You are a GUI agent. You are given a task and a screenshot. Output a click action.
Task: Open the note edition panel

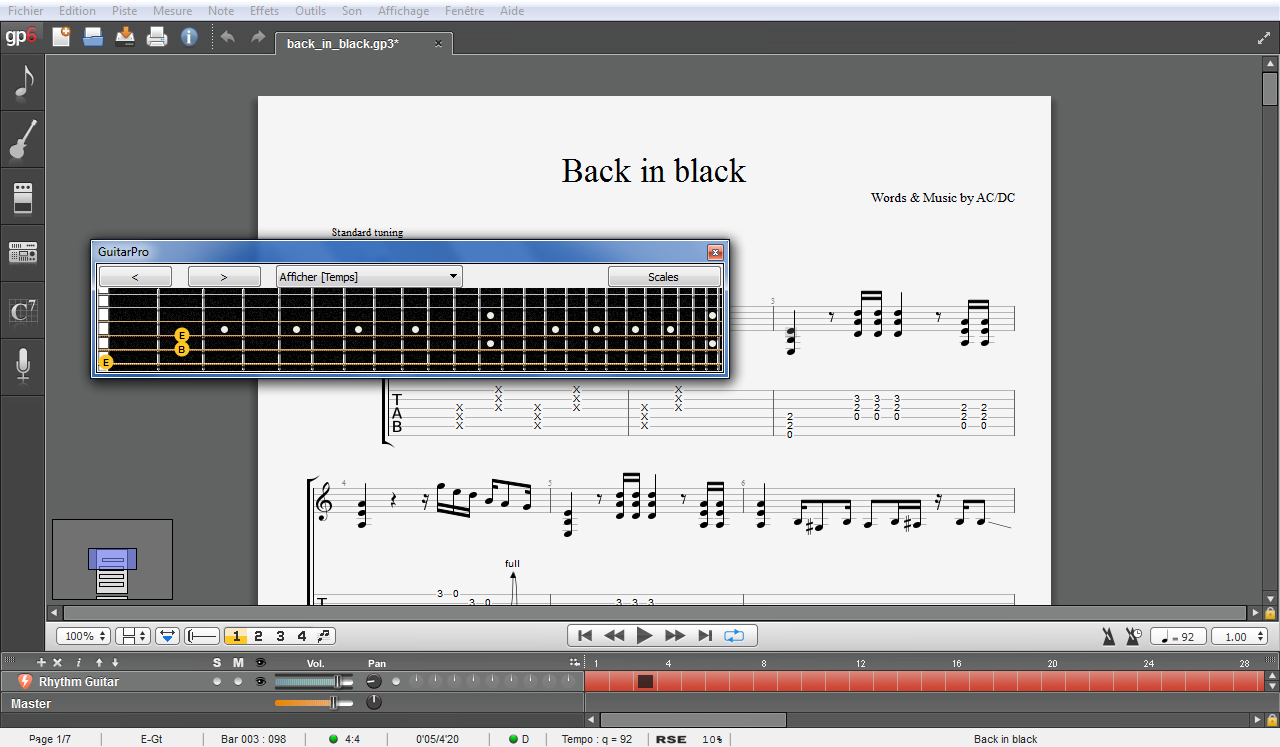pyautogui.click(x=23, y=83)
